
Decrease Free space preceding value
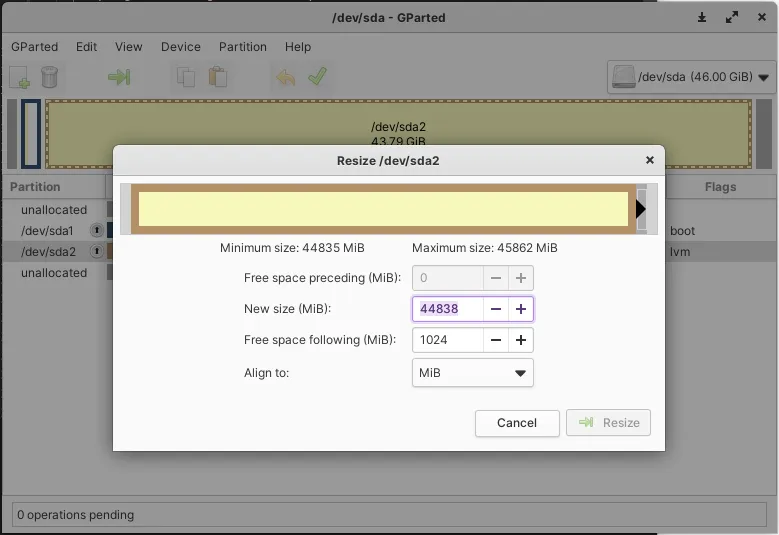click(x=496, y=278)
